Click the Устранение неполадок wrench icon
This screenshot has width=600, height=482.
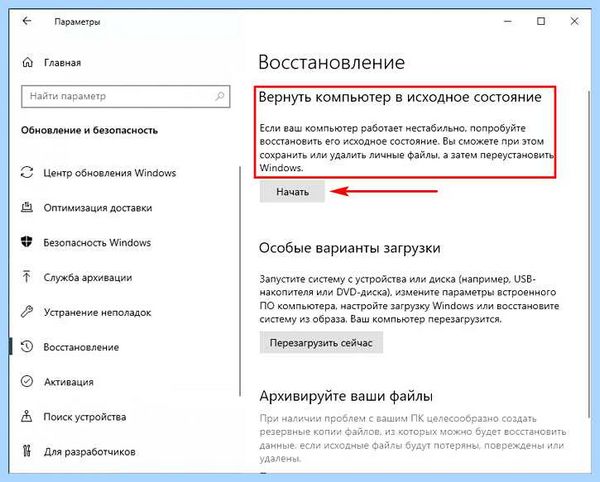[x=27, y=312]
